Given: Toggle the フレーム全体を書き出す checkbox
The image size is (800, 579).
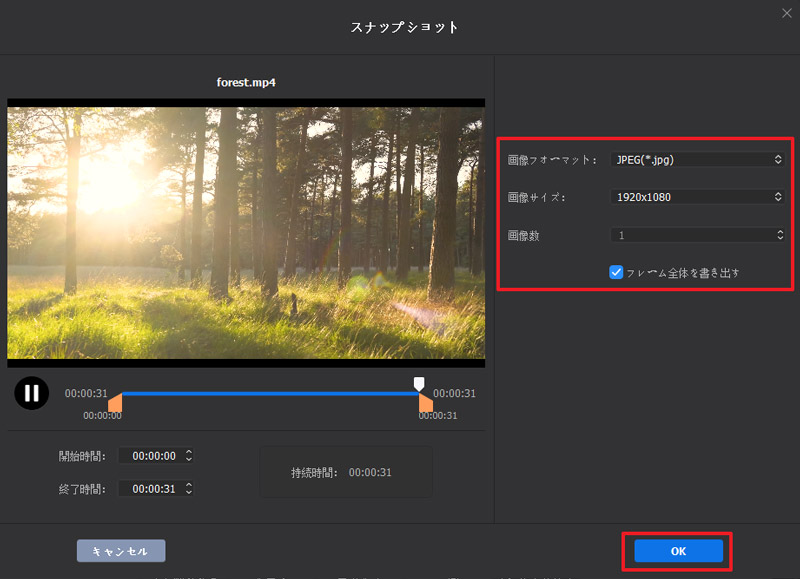Looking at the screenshot, I should pos(617,272).
